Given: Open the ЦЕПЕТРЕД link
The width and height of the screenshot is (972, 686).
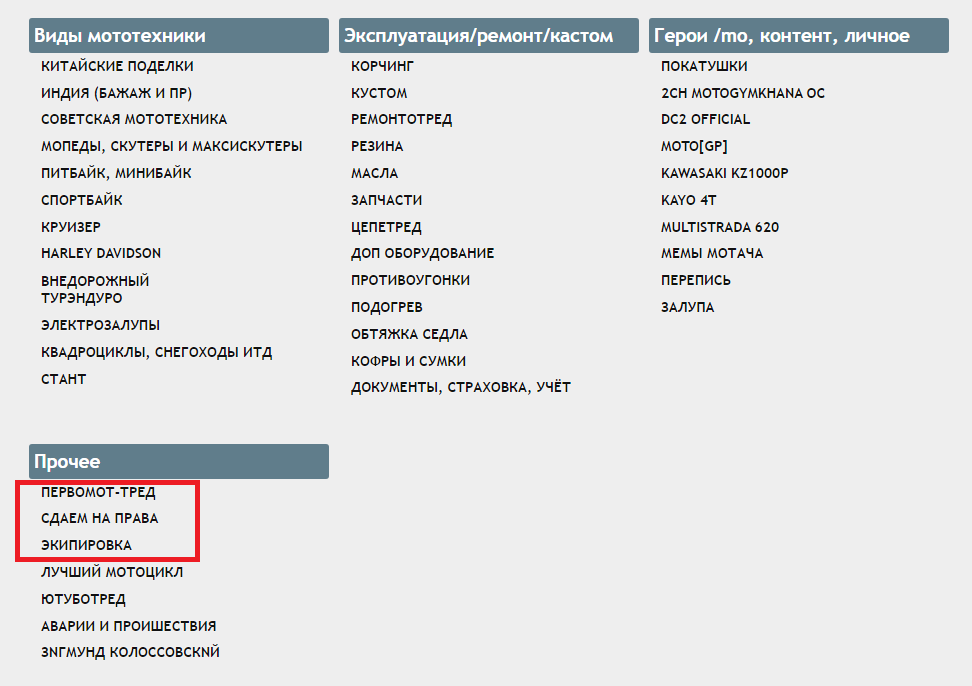Looking at the screenshot, I should pos(386,227).
